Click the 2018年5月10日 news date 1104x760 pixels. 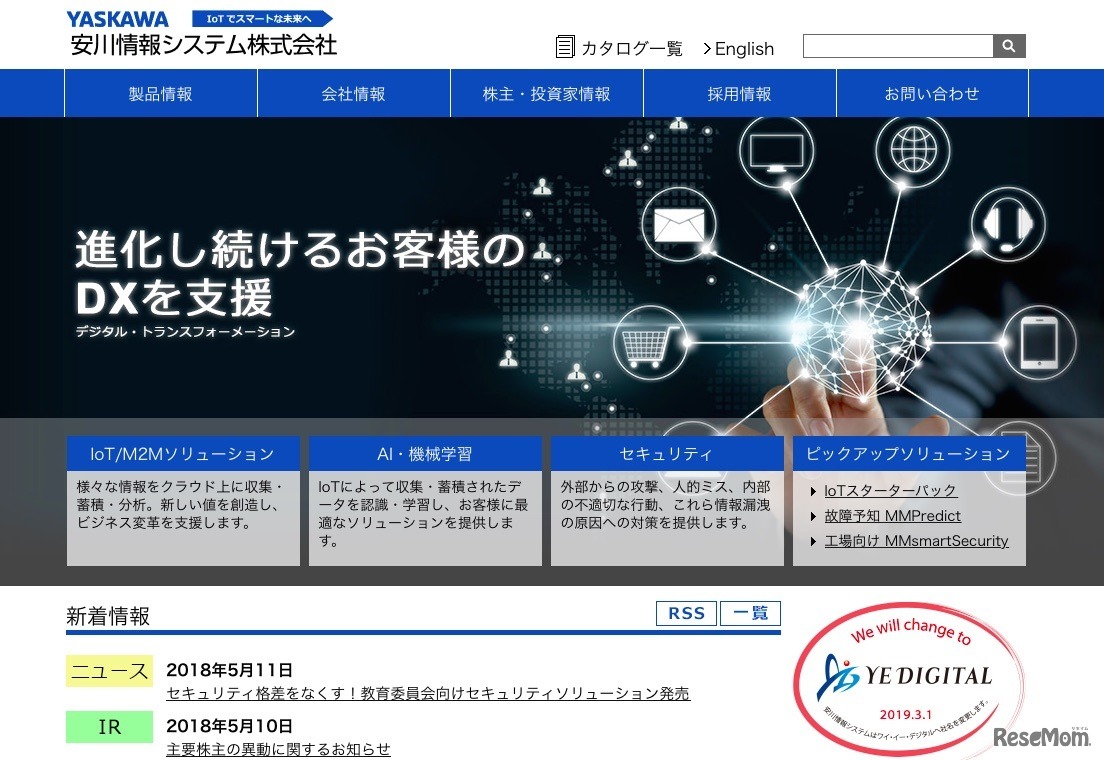230,726
